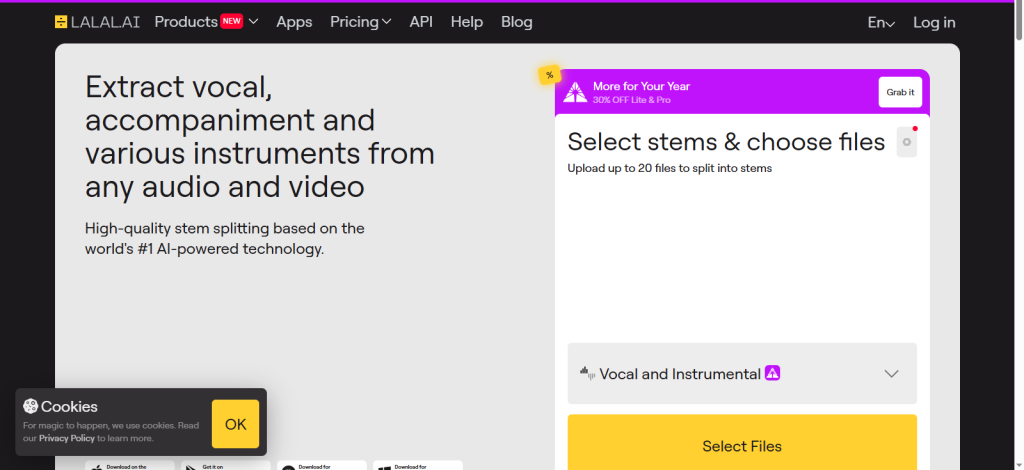Accept cookies with the OK button

coord(235,424)
